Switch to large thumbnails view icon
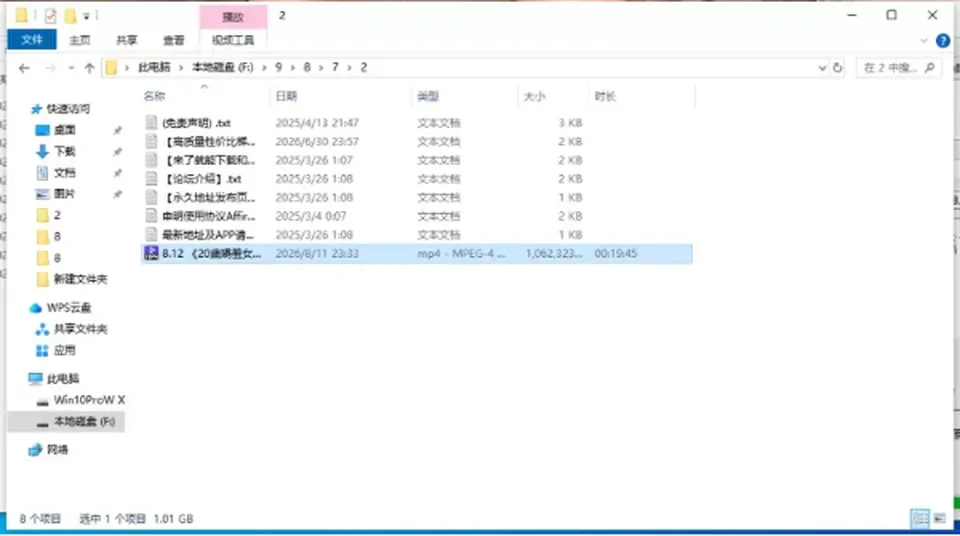 point(940,518)
